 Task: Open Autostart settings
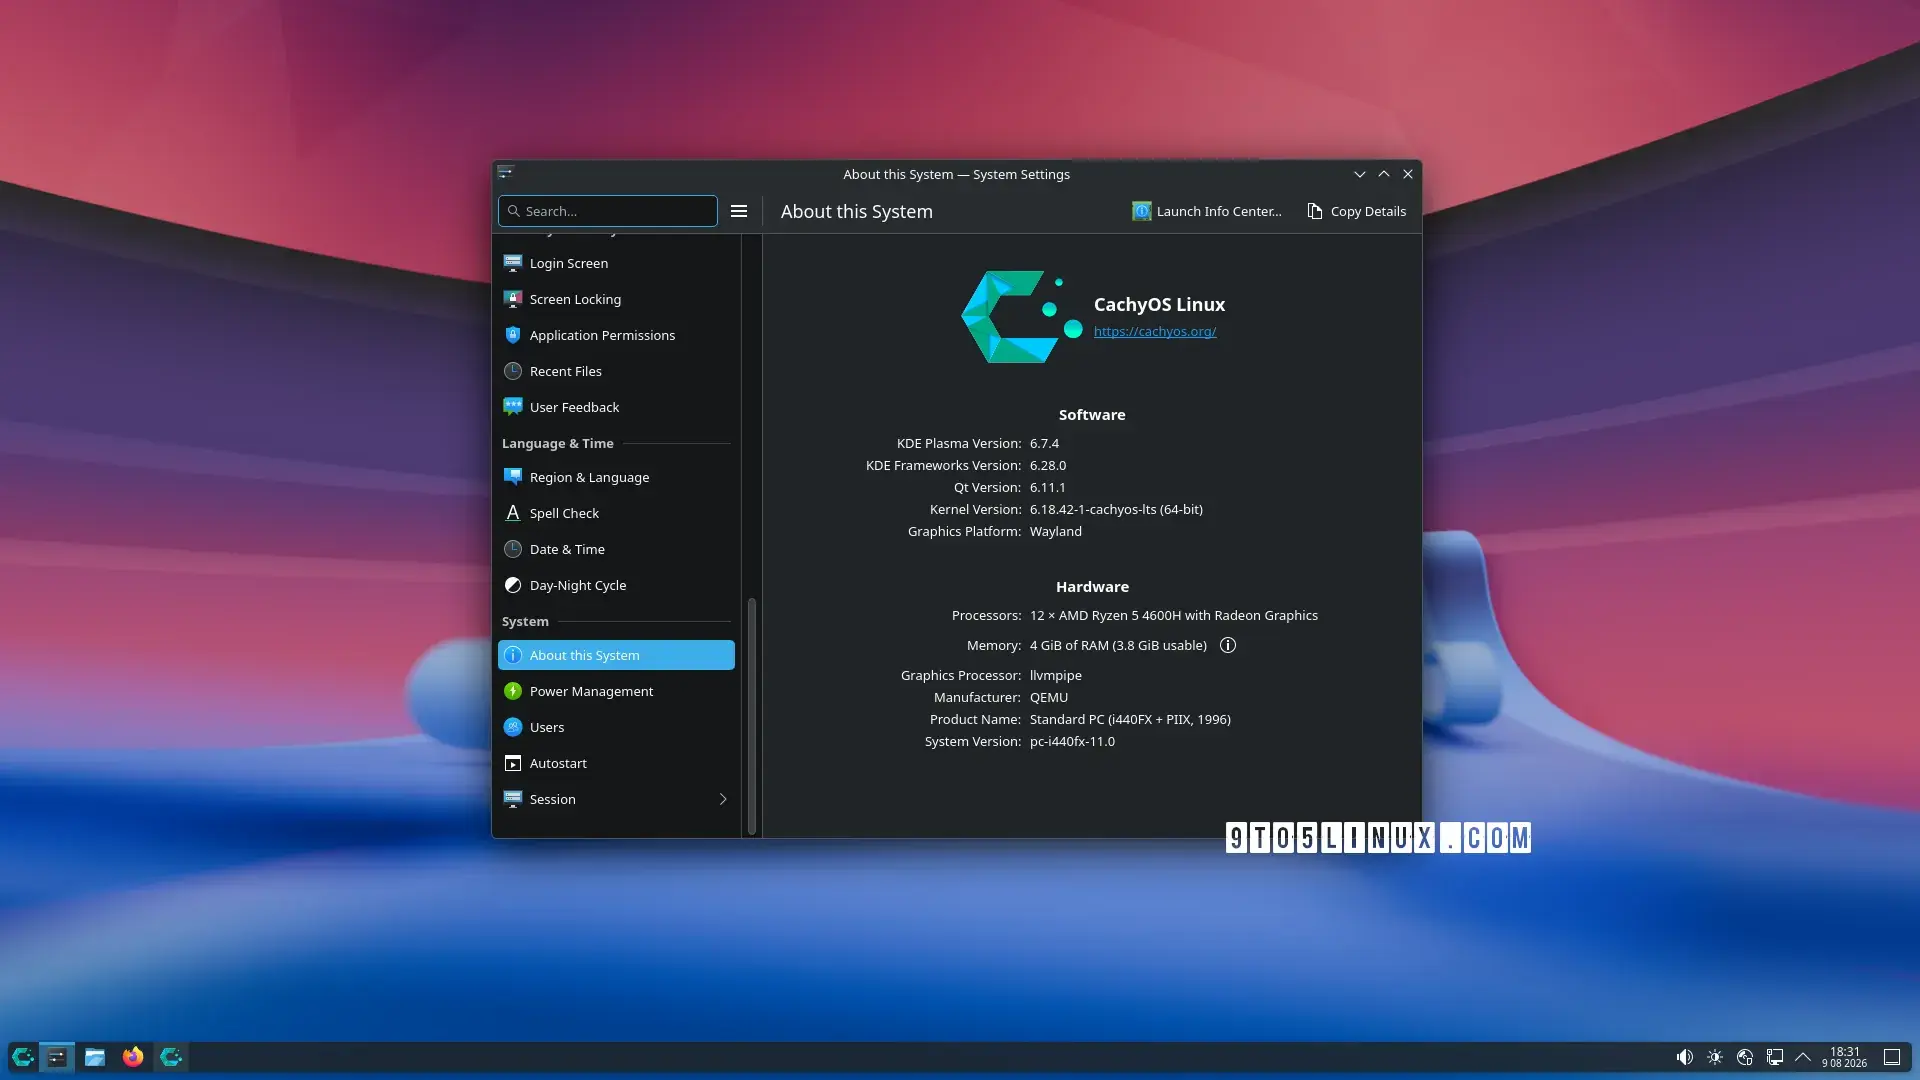[x=616, y=763]
